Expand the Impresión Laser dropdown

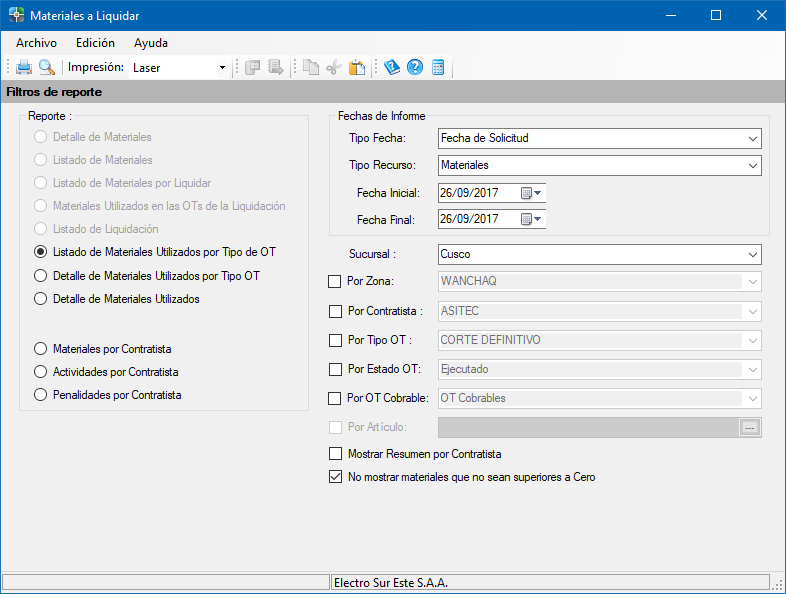click(x=222, y=68)
